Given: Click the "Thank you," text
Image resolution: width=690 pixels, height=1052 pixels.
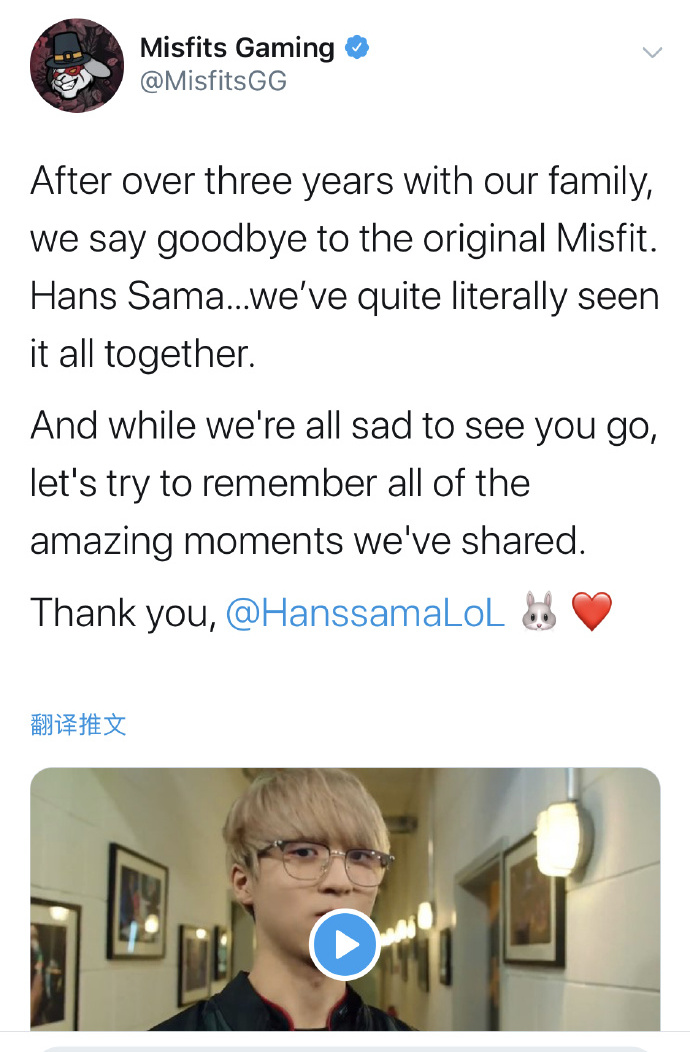Looking at the screenshot, I should [x=124, y=613].
